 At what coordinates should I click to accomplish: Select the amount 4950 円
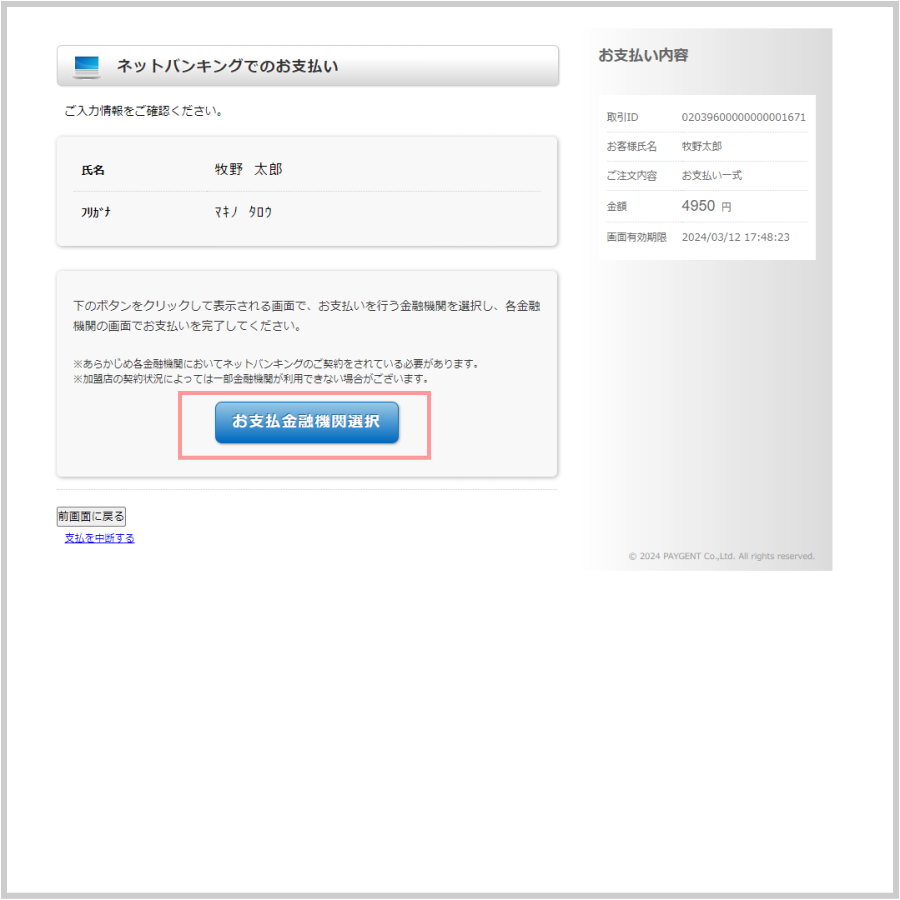706,206
